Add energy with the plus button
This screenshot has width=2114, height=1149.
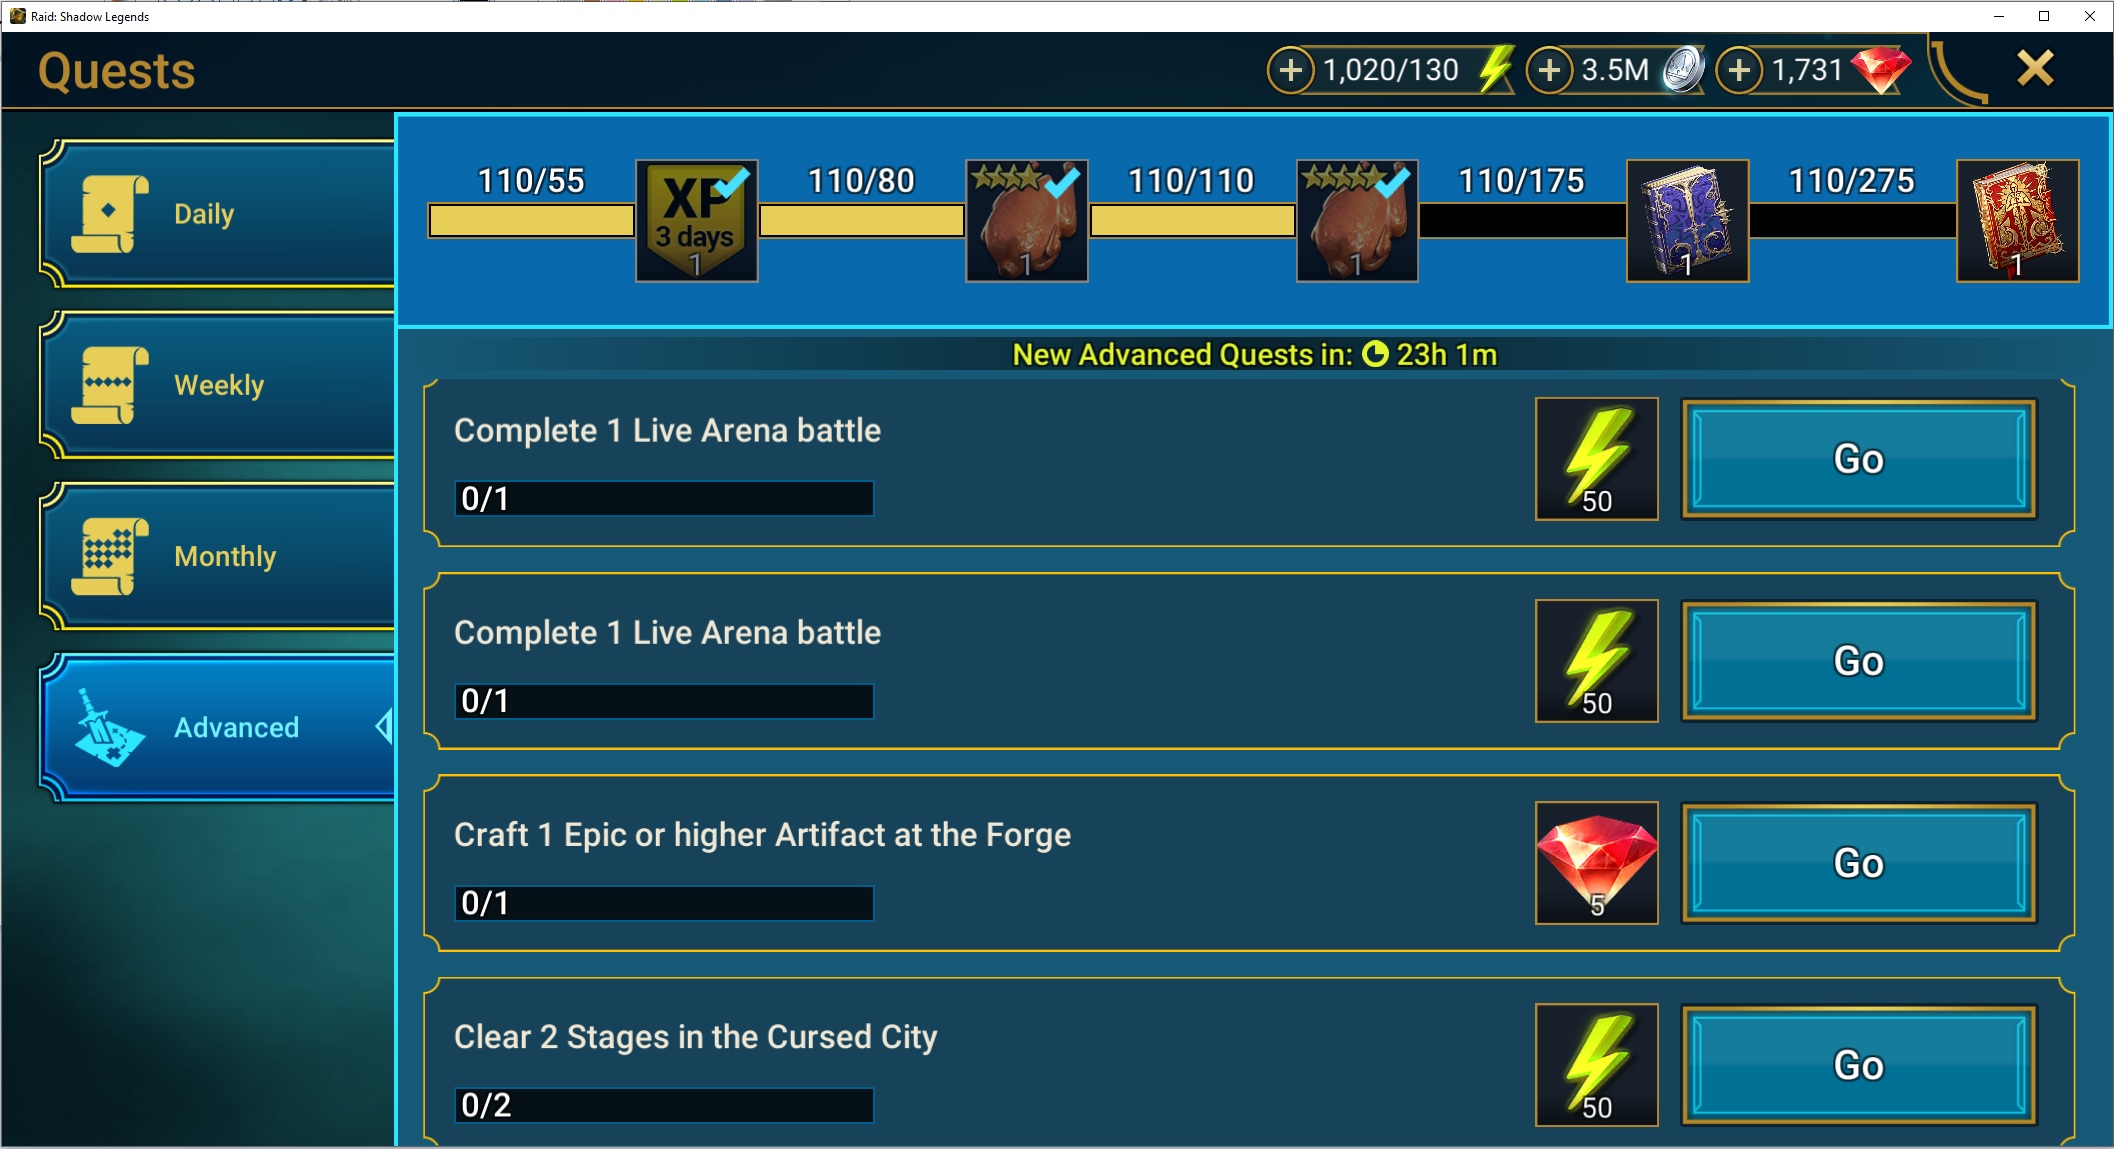[x=1291, y=70]
